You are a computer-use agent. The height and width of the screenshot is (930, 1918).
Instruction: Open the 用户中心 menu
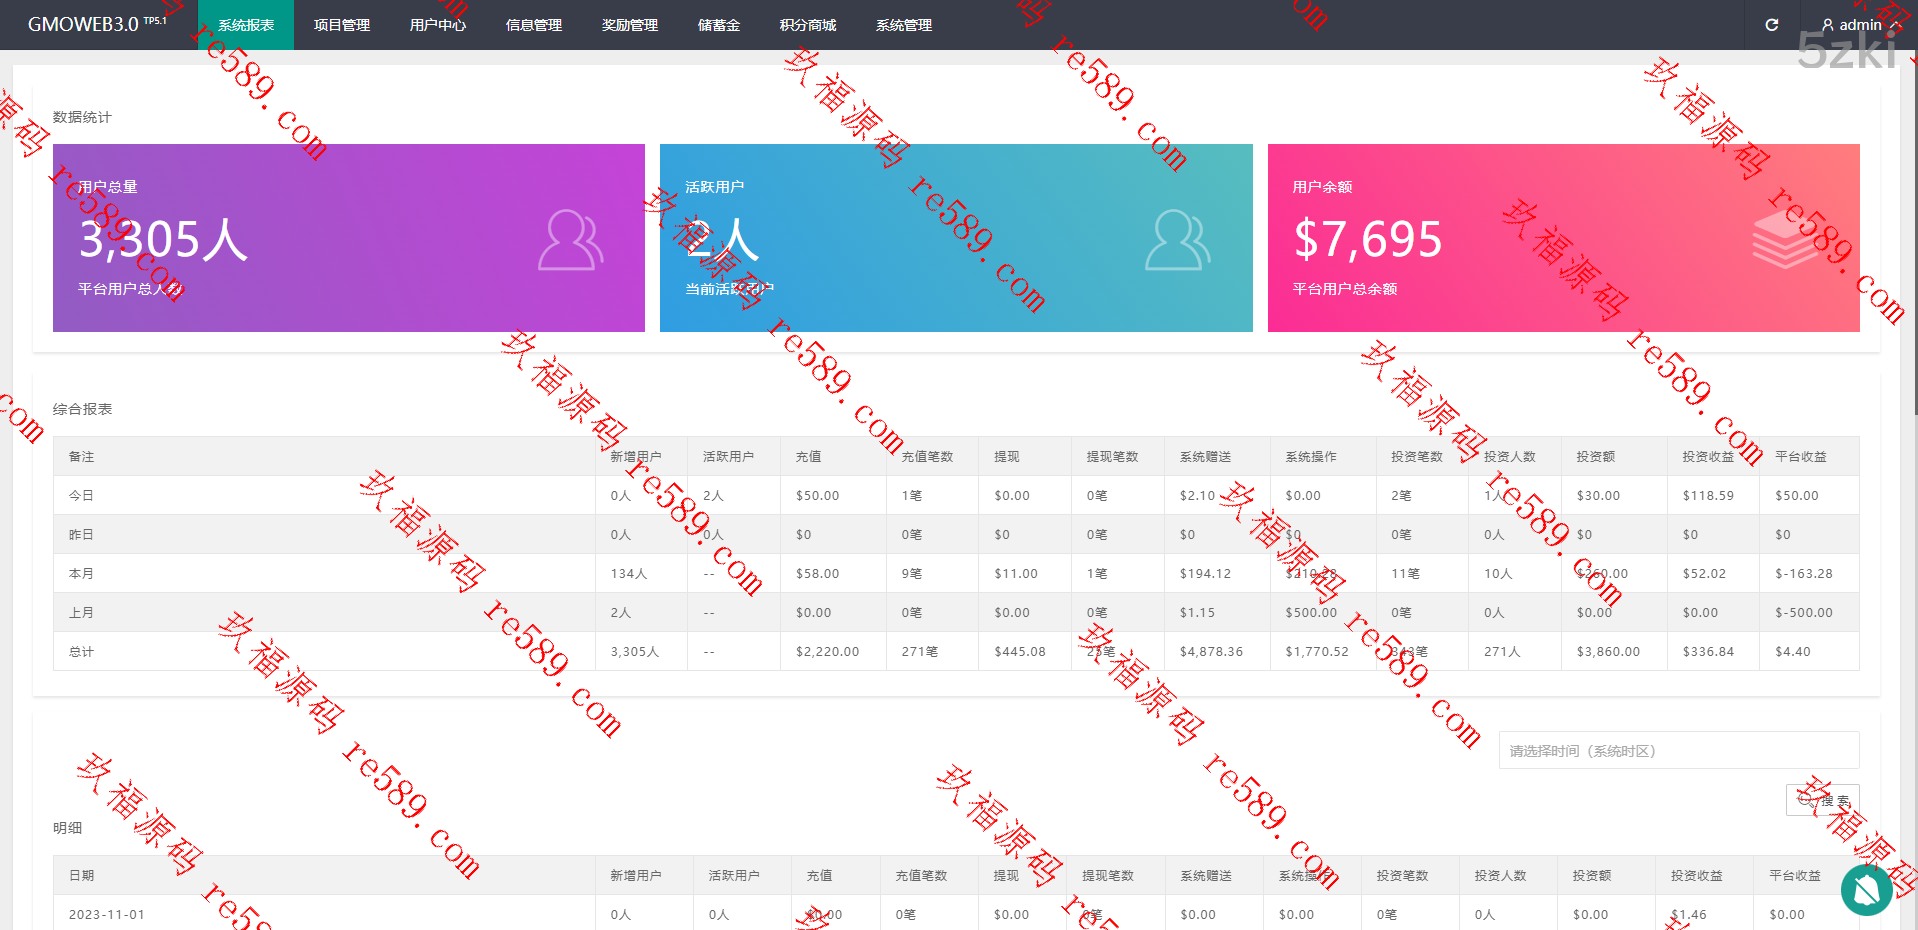point(438,25)
